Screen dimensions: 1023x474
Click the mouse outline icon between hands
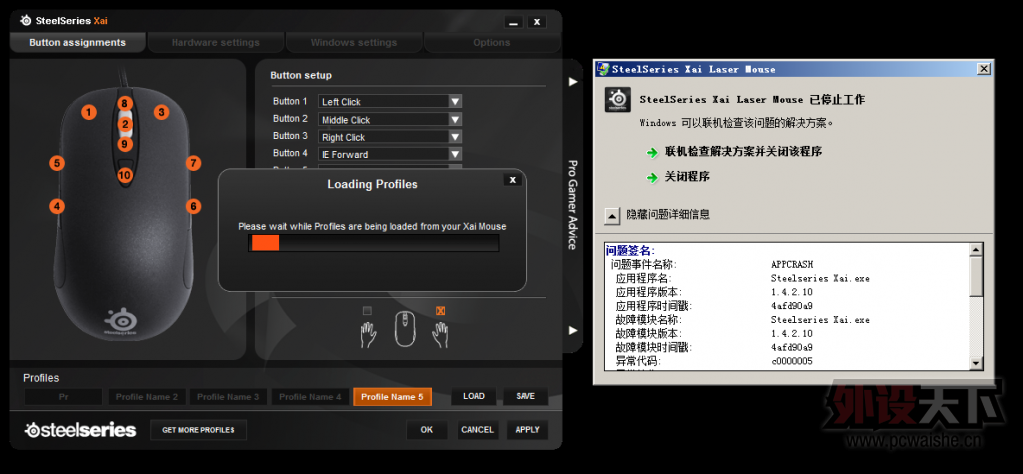coord(405,329)
